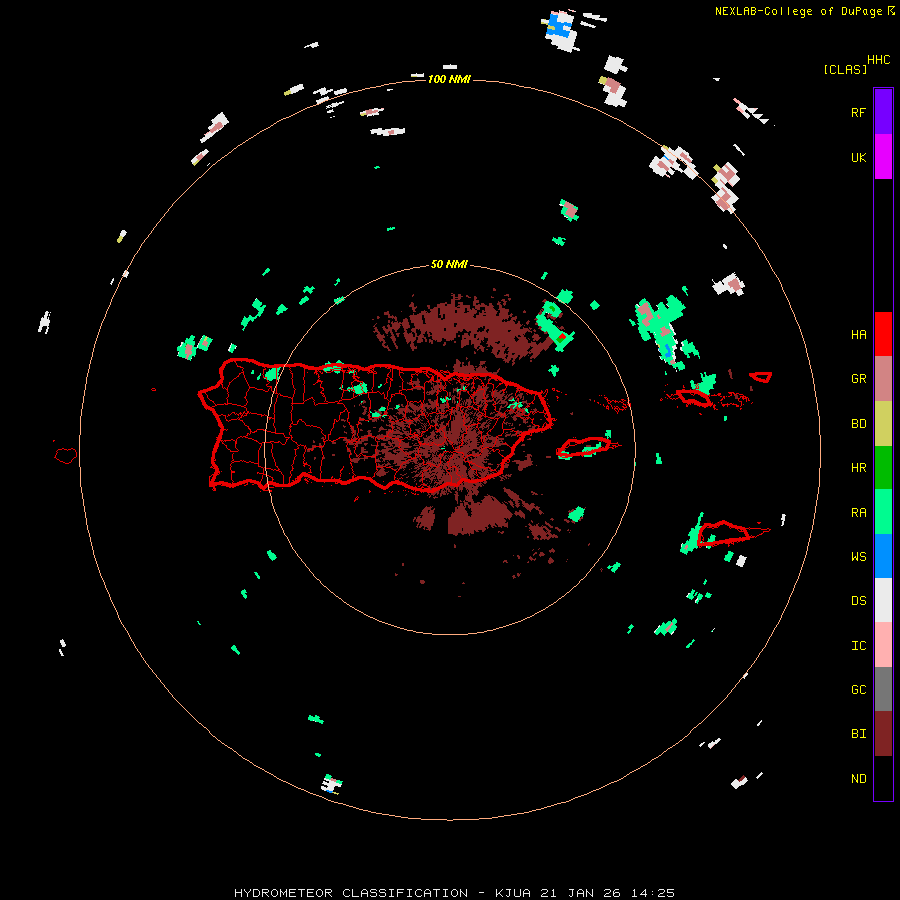Click the GC legend label

tap(858, 689)
